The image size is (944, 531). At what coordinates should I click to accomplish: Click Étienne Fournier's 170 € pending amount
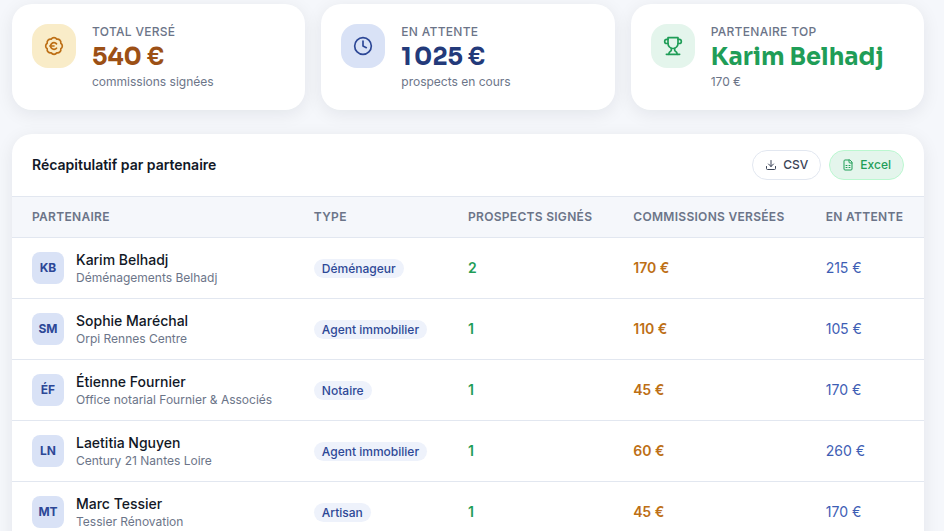pyautogui.click(x=843, y=390)
